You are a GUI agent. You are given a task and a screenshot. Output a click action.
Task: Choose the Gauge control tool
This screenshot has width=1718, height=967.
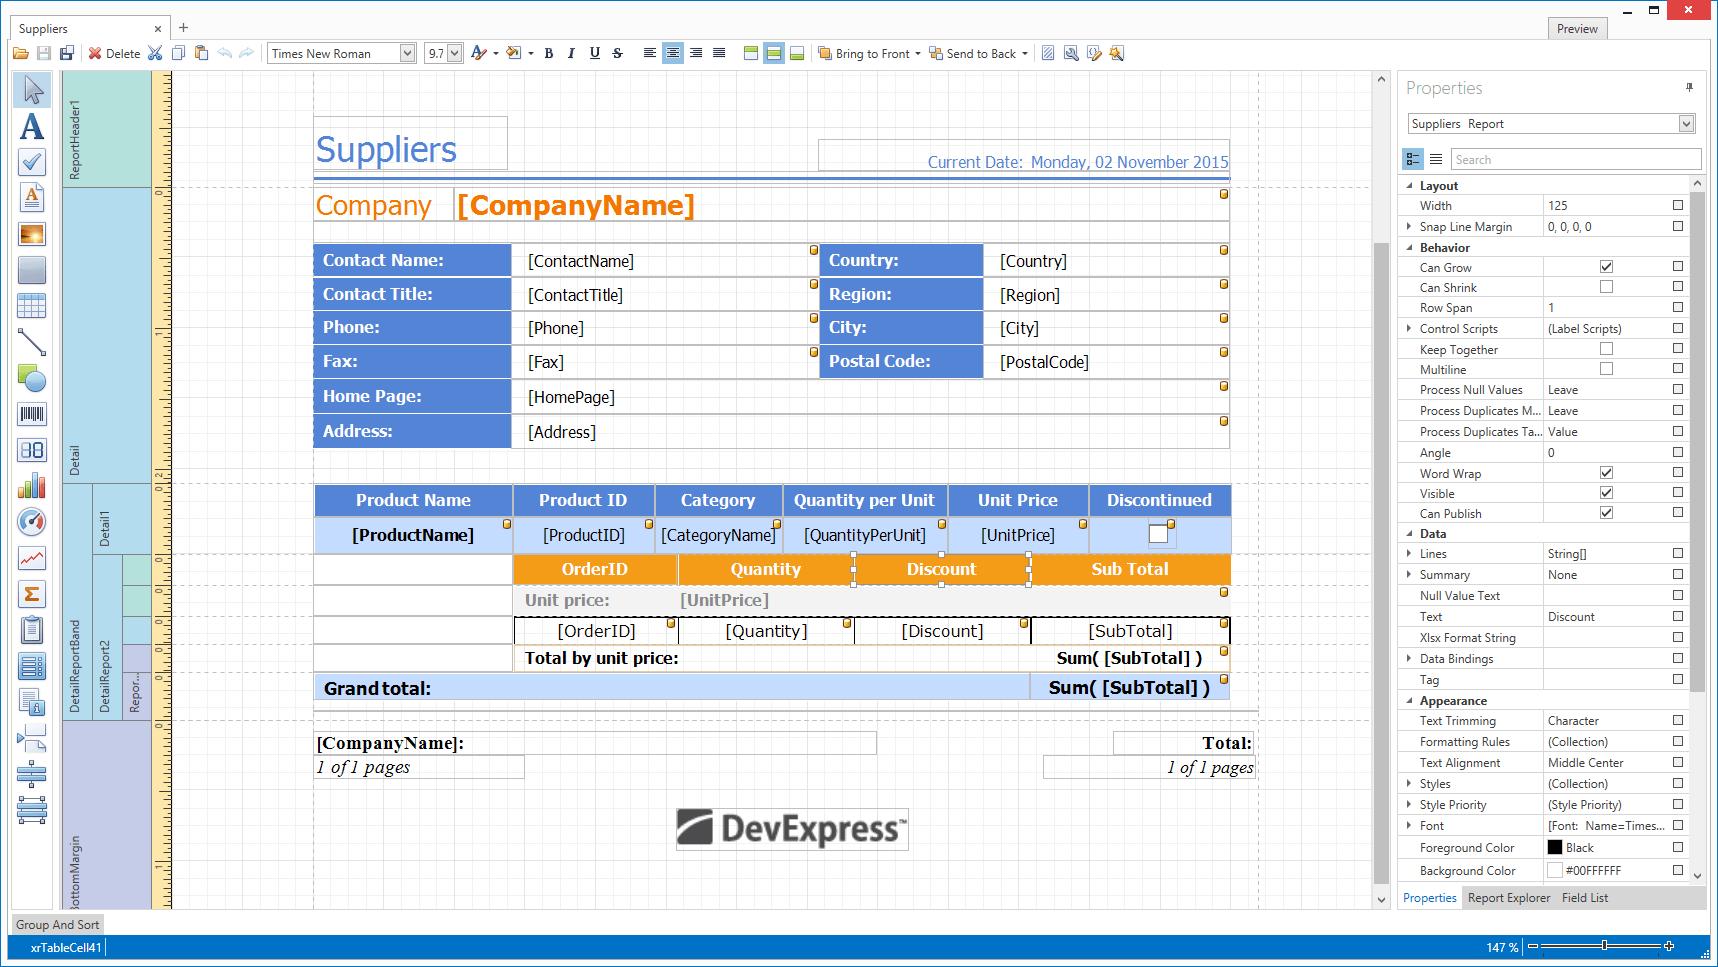pyautogui.click(x=32, y=522)
